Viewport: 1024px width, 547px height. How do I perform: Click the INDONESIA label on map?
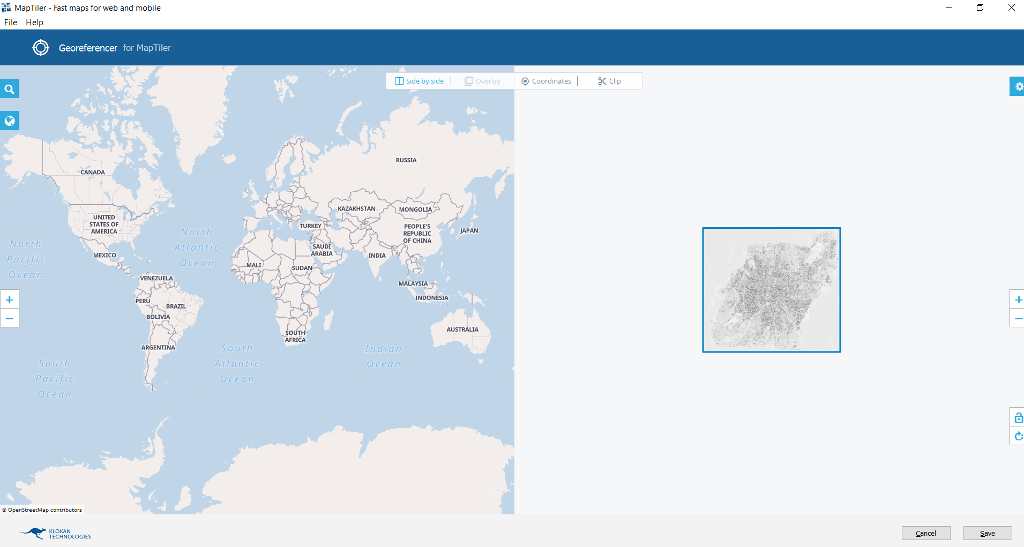432,298
